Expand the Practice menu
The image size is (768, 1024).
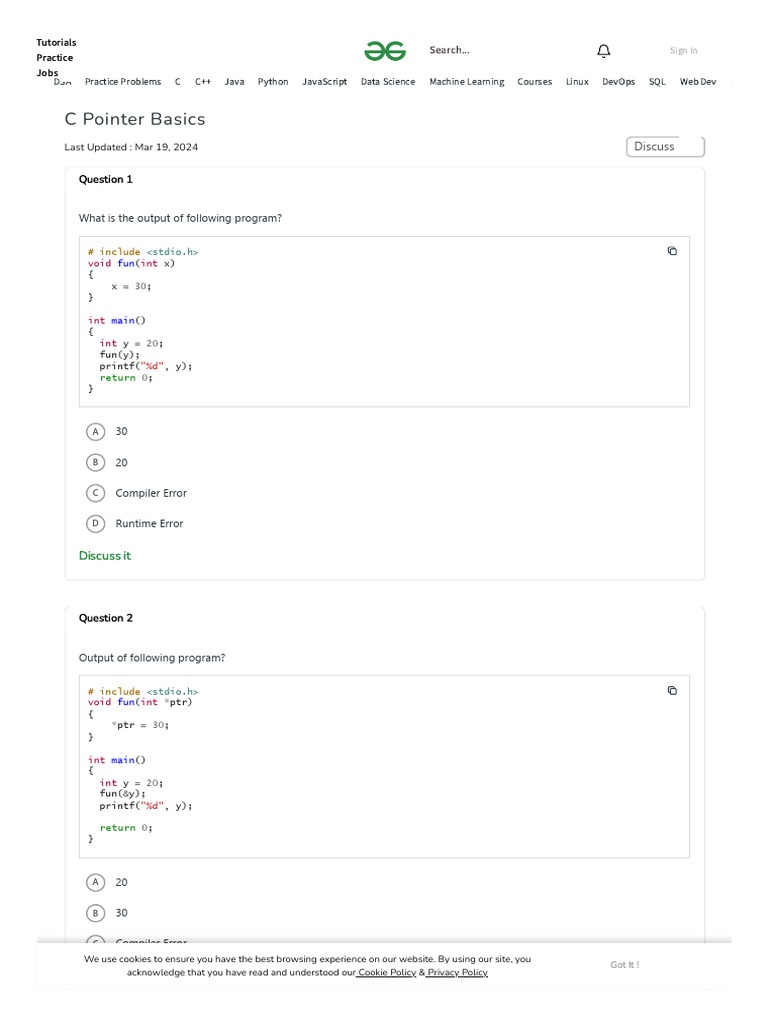click(55, 58)
